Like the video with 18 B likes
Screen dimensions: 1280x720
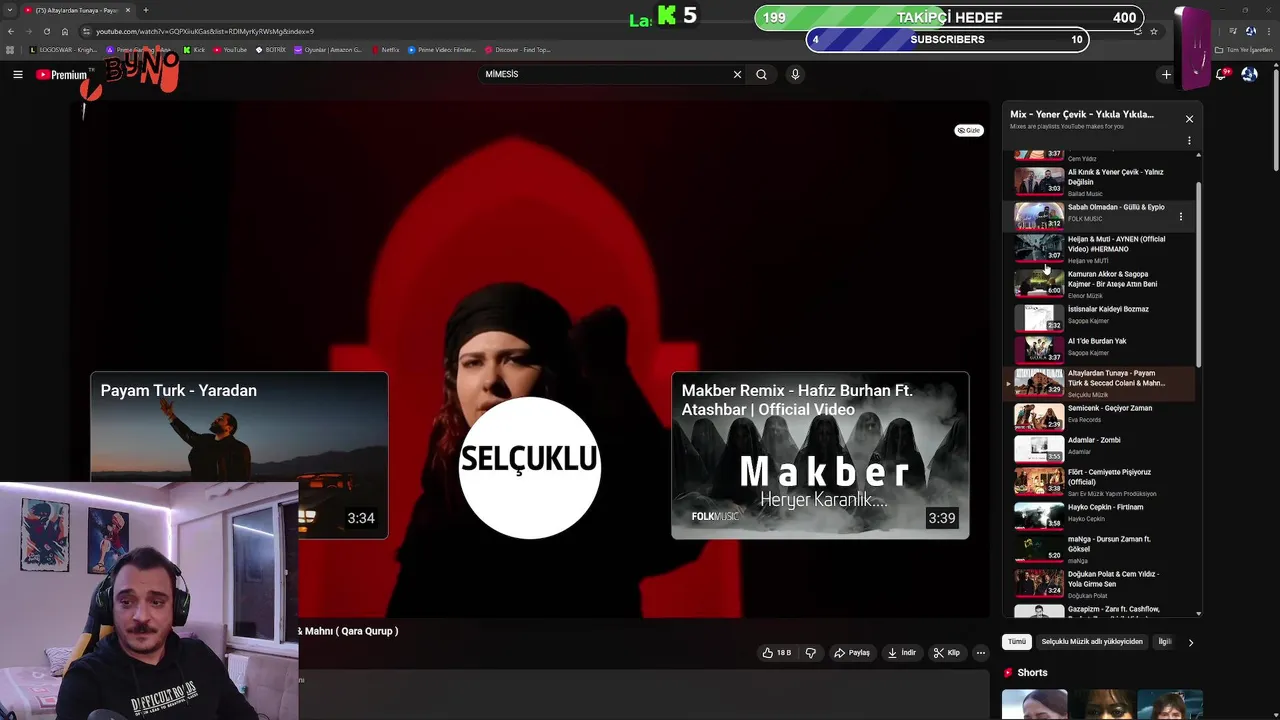click(x=776, y=653)
